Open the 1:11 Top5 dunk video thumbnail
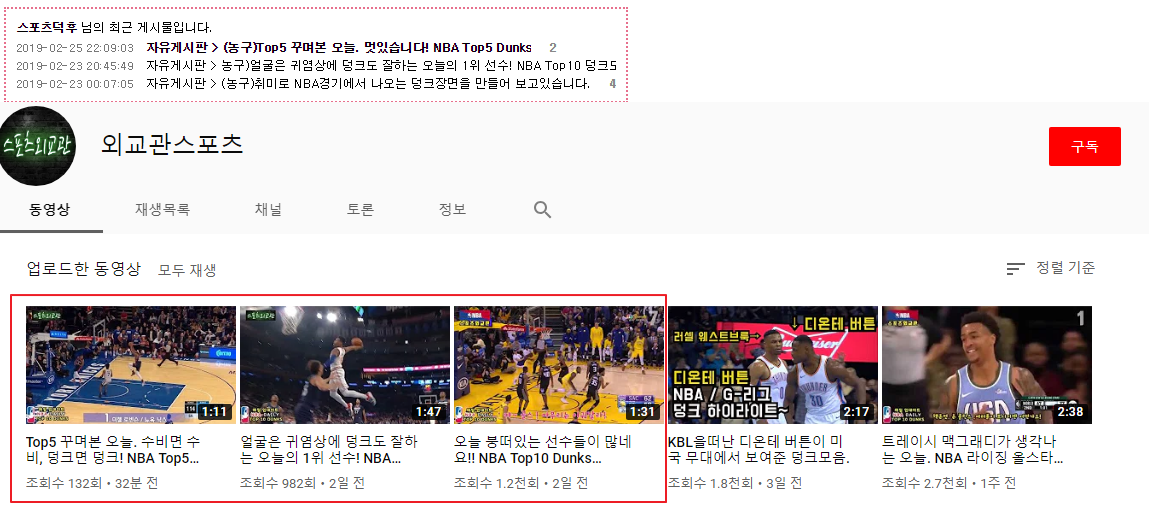The width and height of the screenshot is (1173, 518). tap(131, 365)
